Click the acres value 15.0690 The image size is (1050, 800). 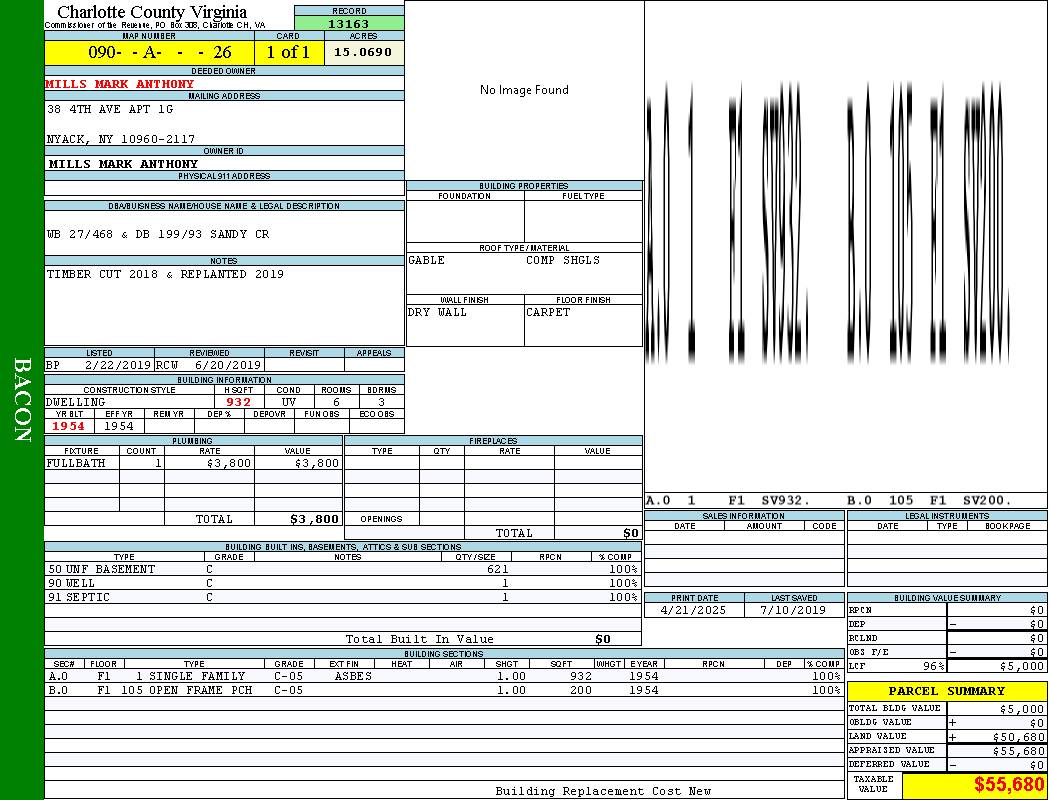coord(364,52)
